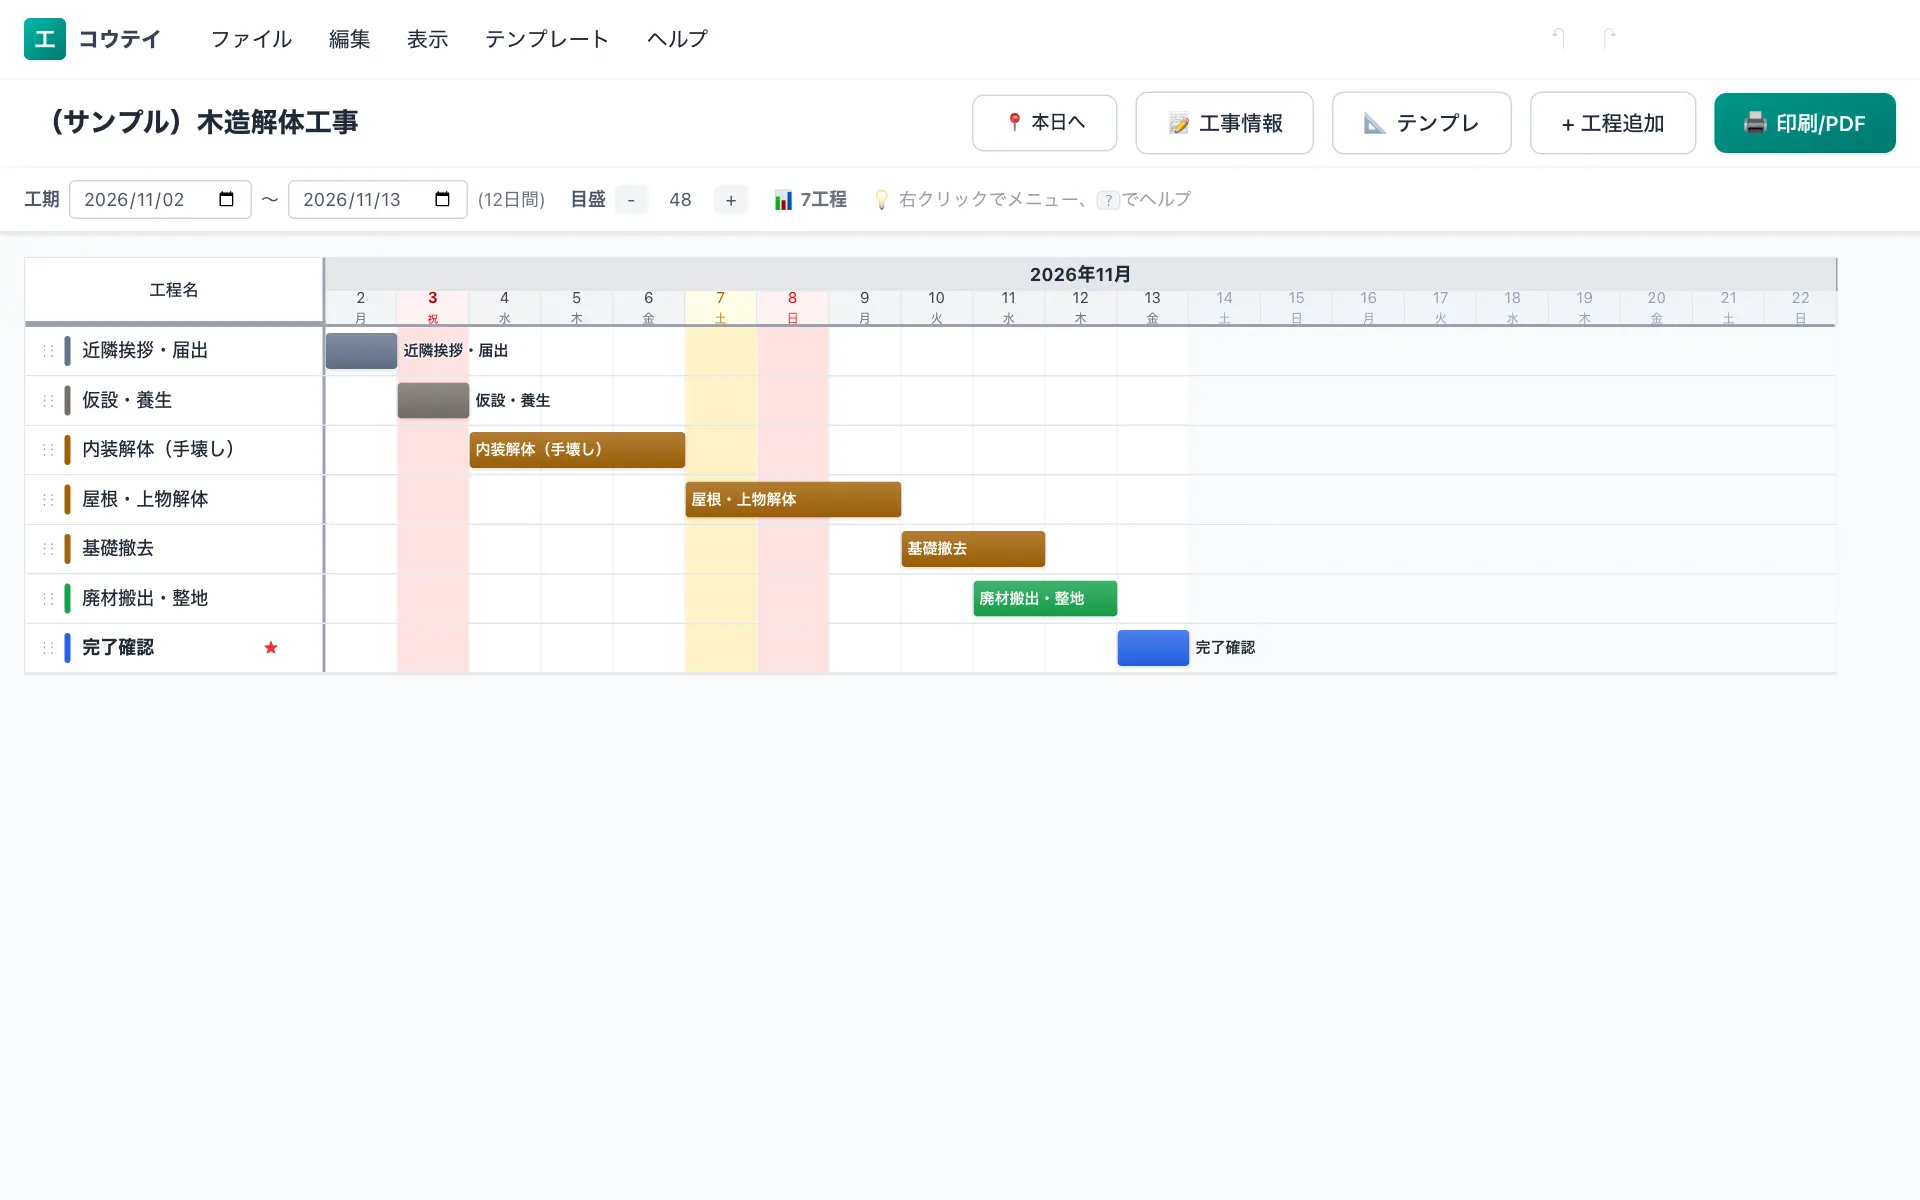Click the ? help key badge
The width and height of the screenshot is (1920, 1200).
1108,200
